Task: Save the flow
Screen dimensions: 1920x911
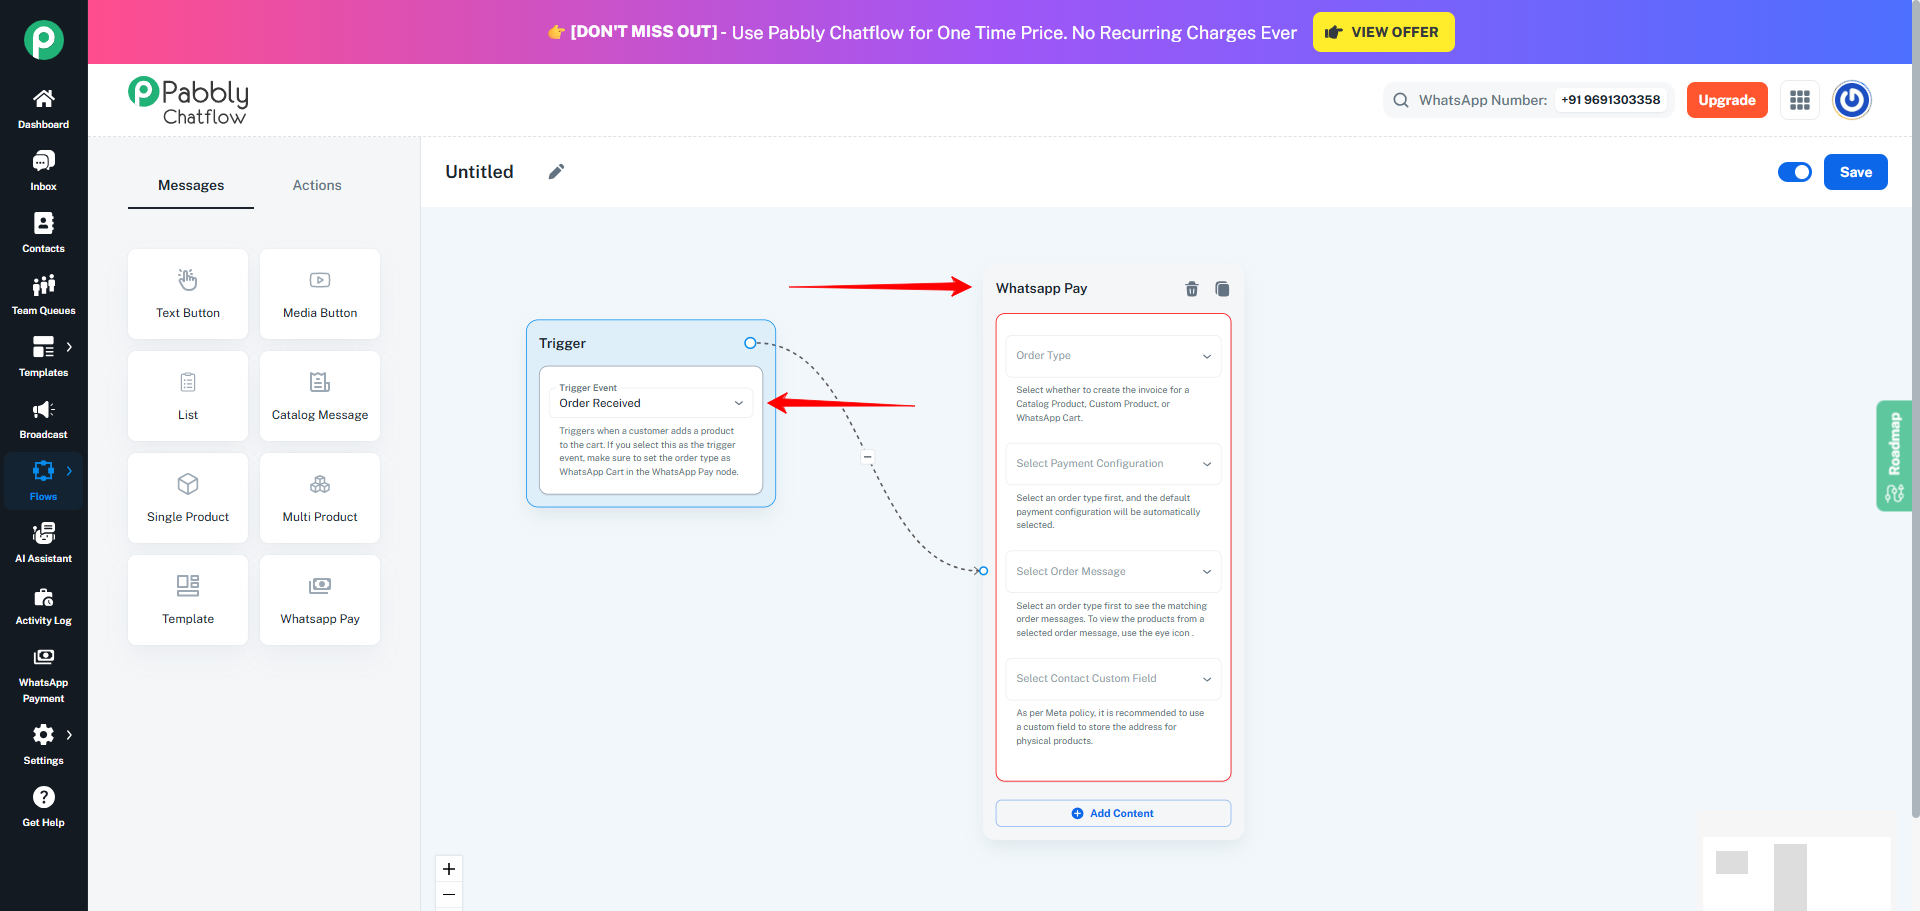Action: (x=1856, y=172)
